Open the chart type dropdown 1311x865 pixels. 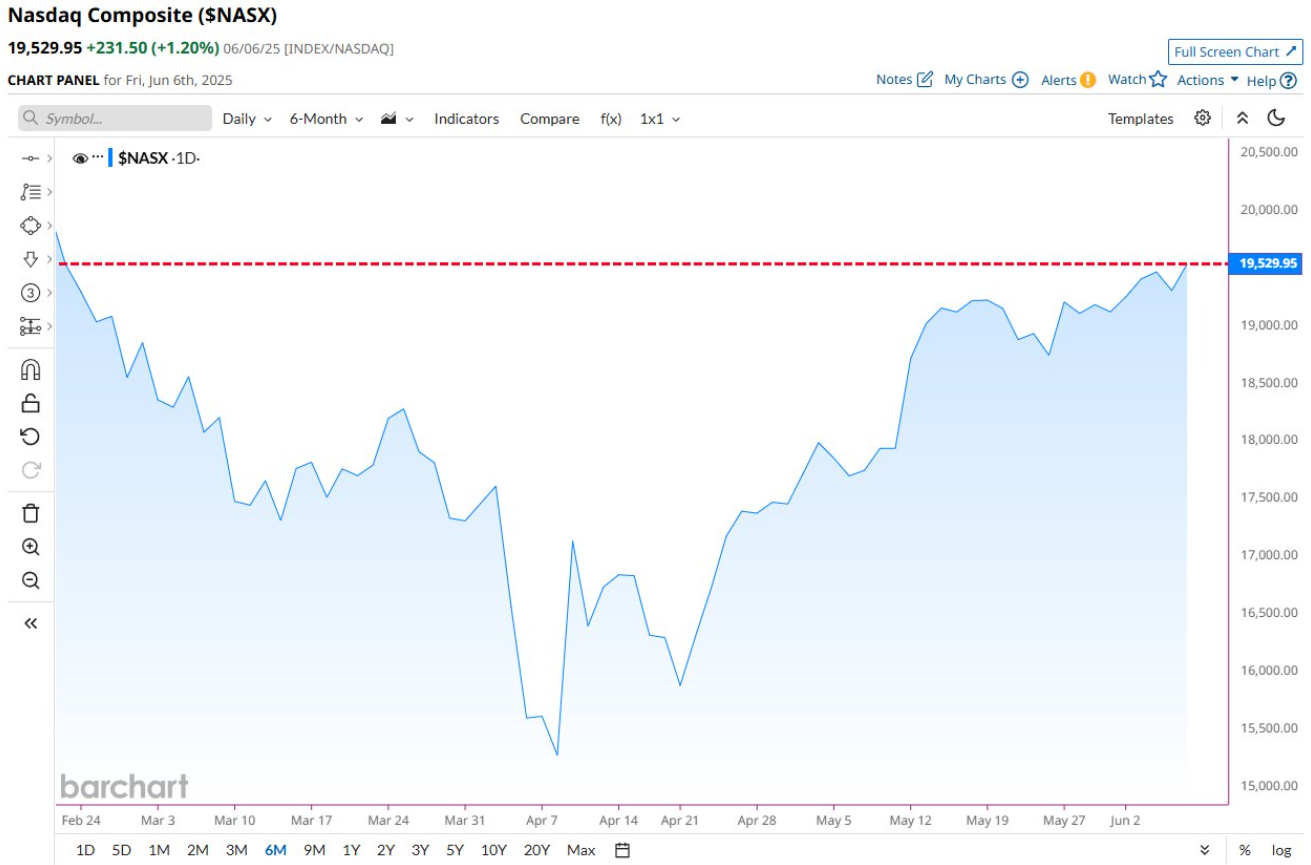click(397, 118)
